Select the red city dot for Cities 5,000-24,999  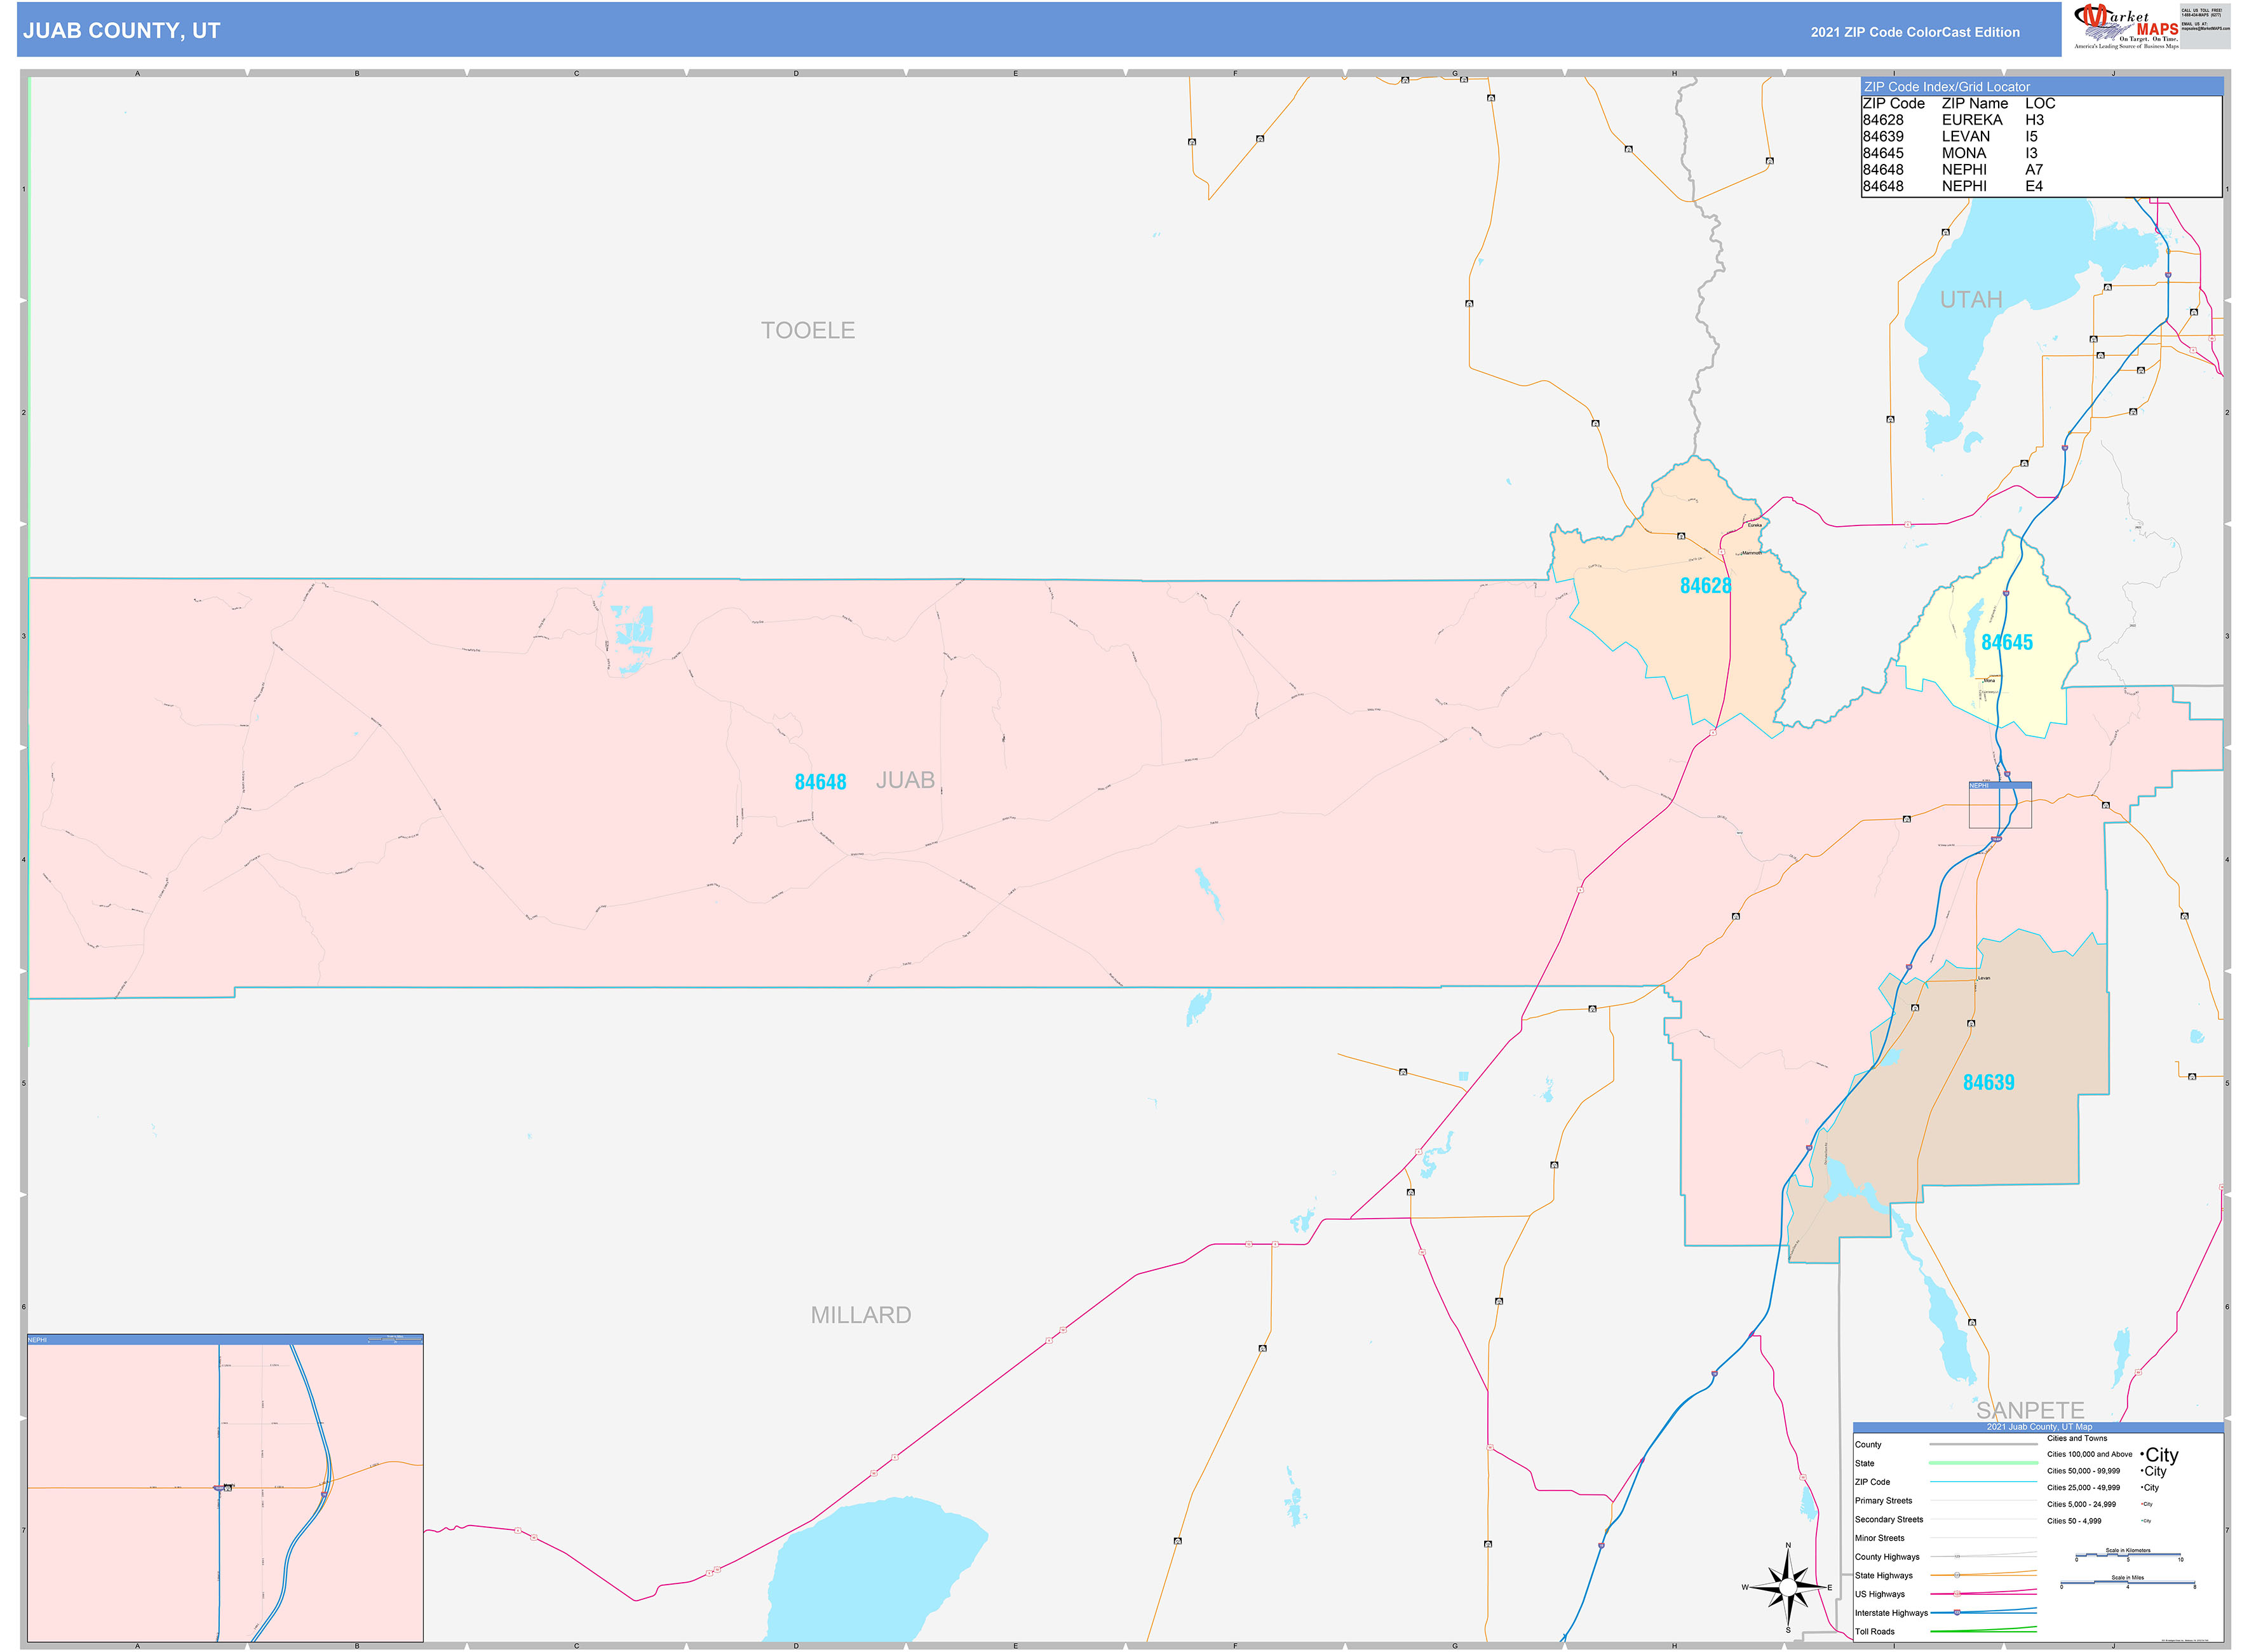point(2142,1504)
